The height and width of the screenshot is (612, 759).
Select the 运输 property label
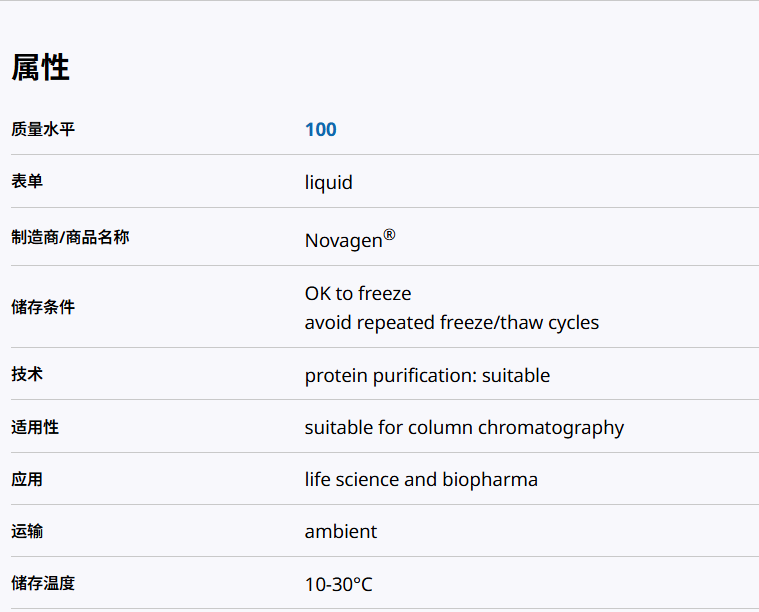[27, 531]
